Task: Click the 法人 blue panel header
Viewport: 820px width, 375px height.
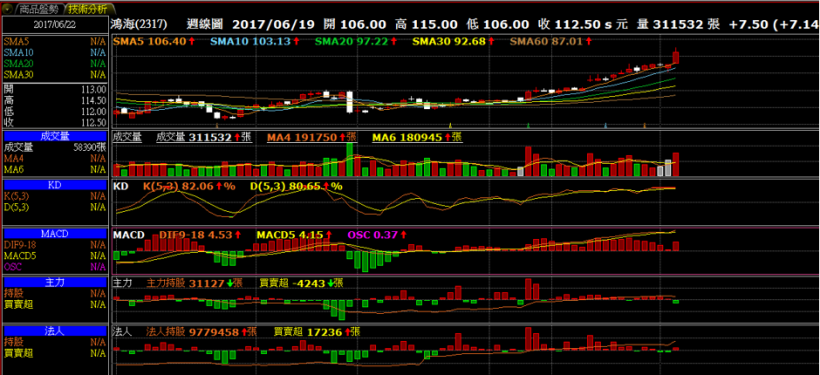Action: [x=55, y=331]
